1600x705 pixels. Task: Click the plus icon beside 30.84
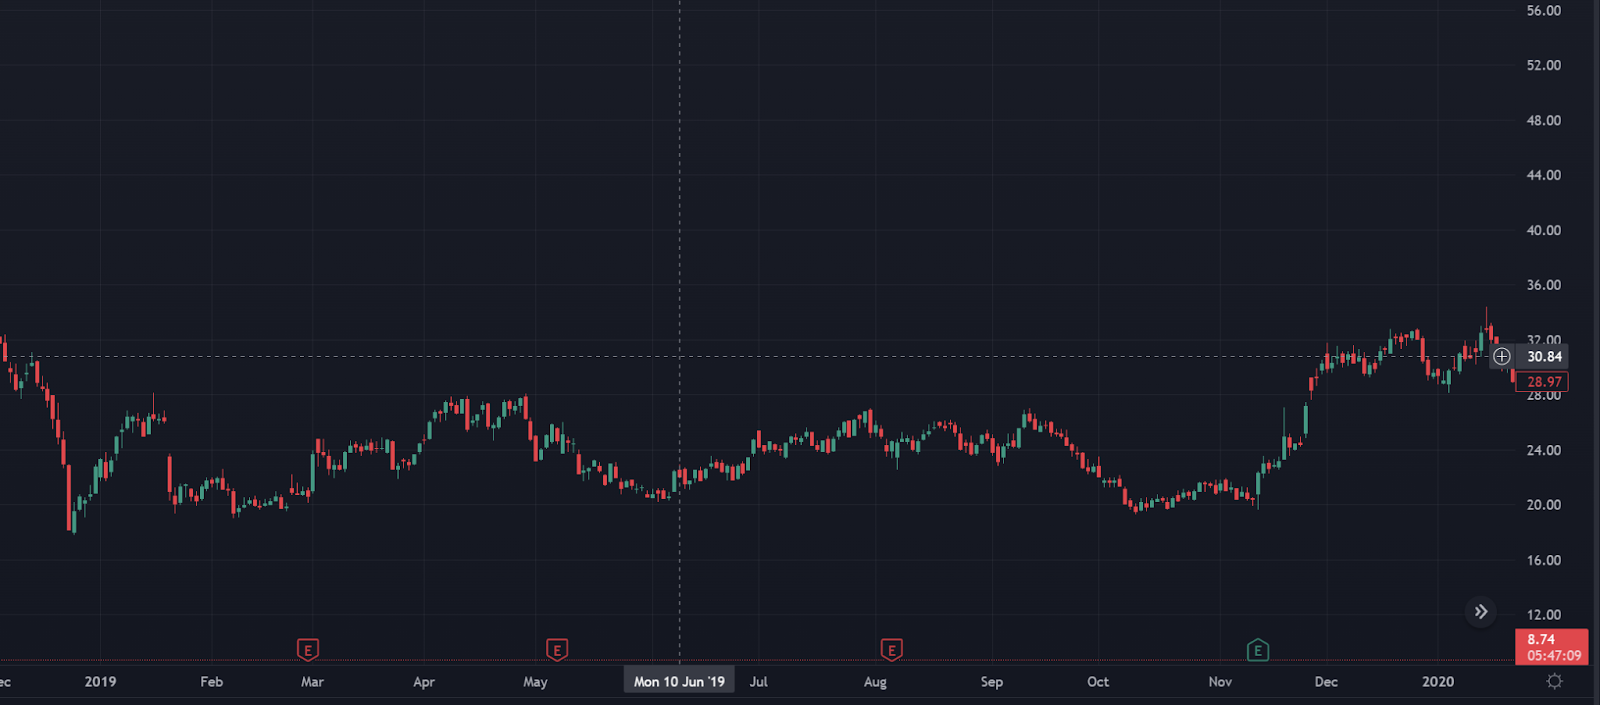[x=1502, y=356]
